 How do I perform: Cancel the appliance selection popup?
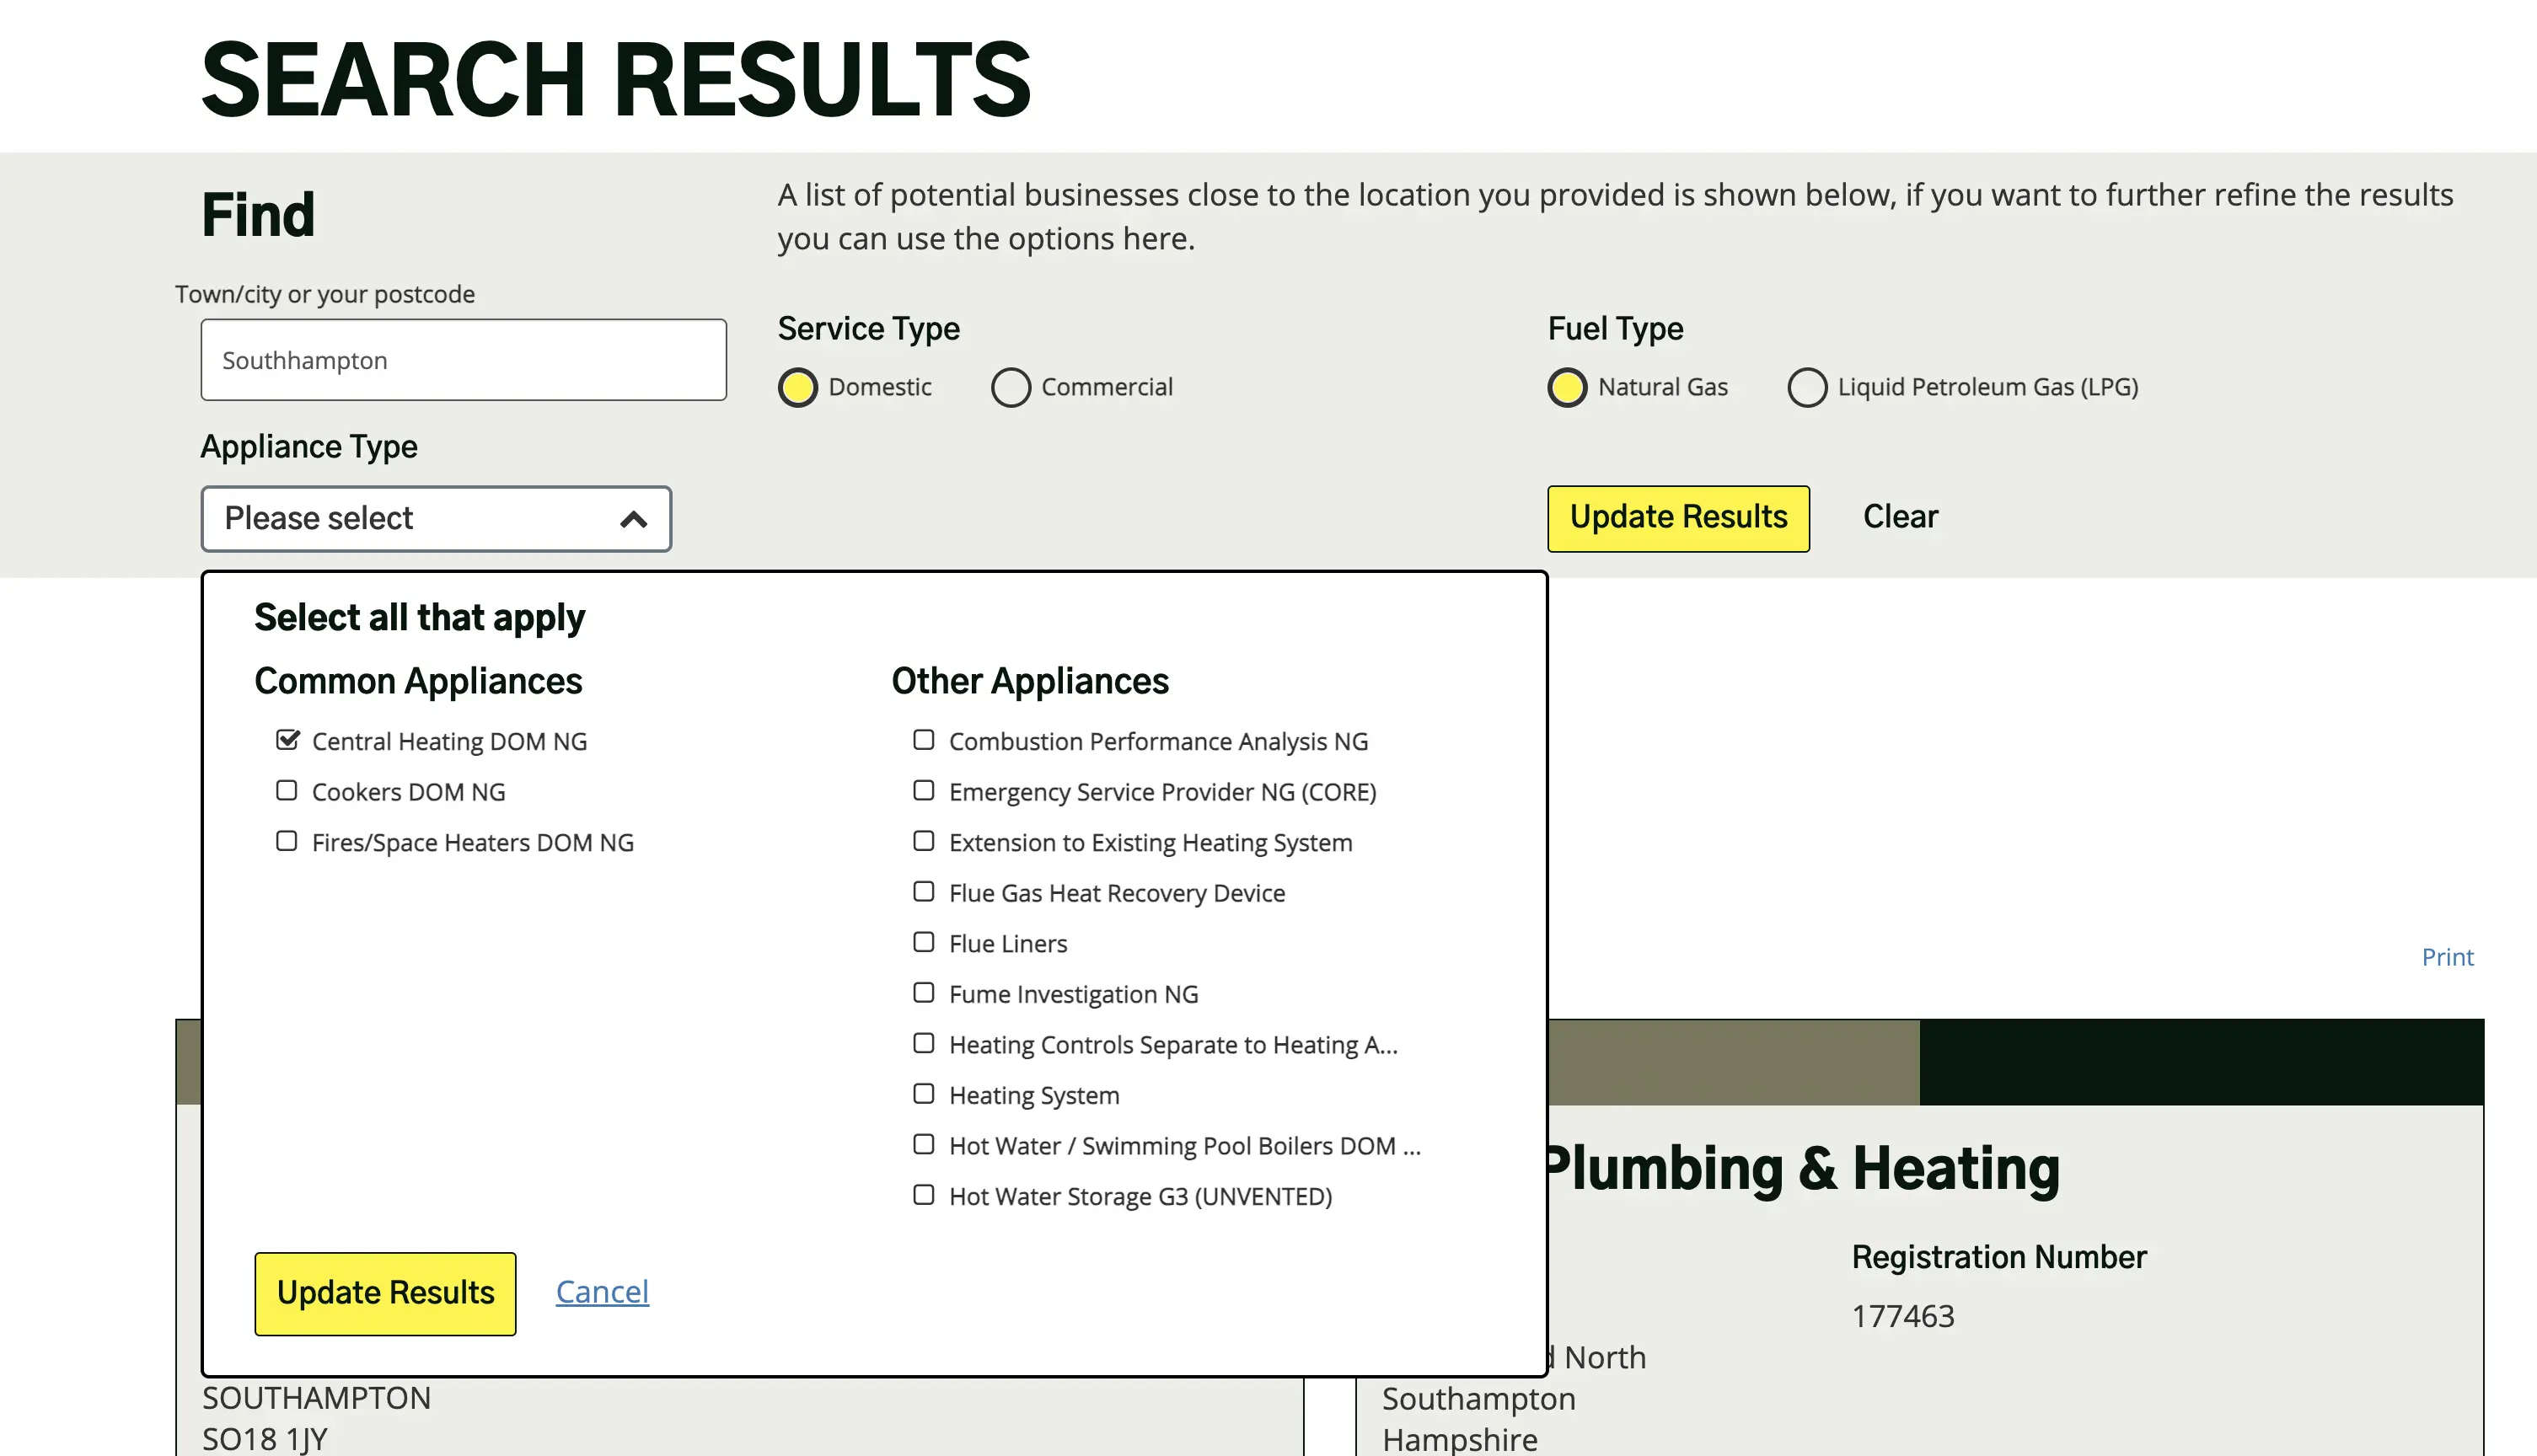point(601,1292)
